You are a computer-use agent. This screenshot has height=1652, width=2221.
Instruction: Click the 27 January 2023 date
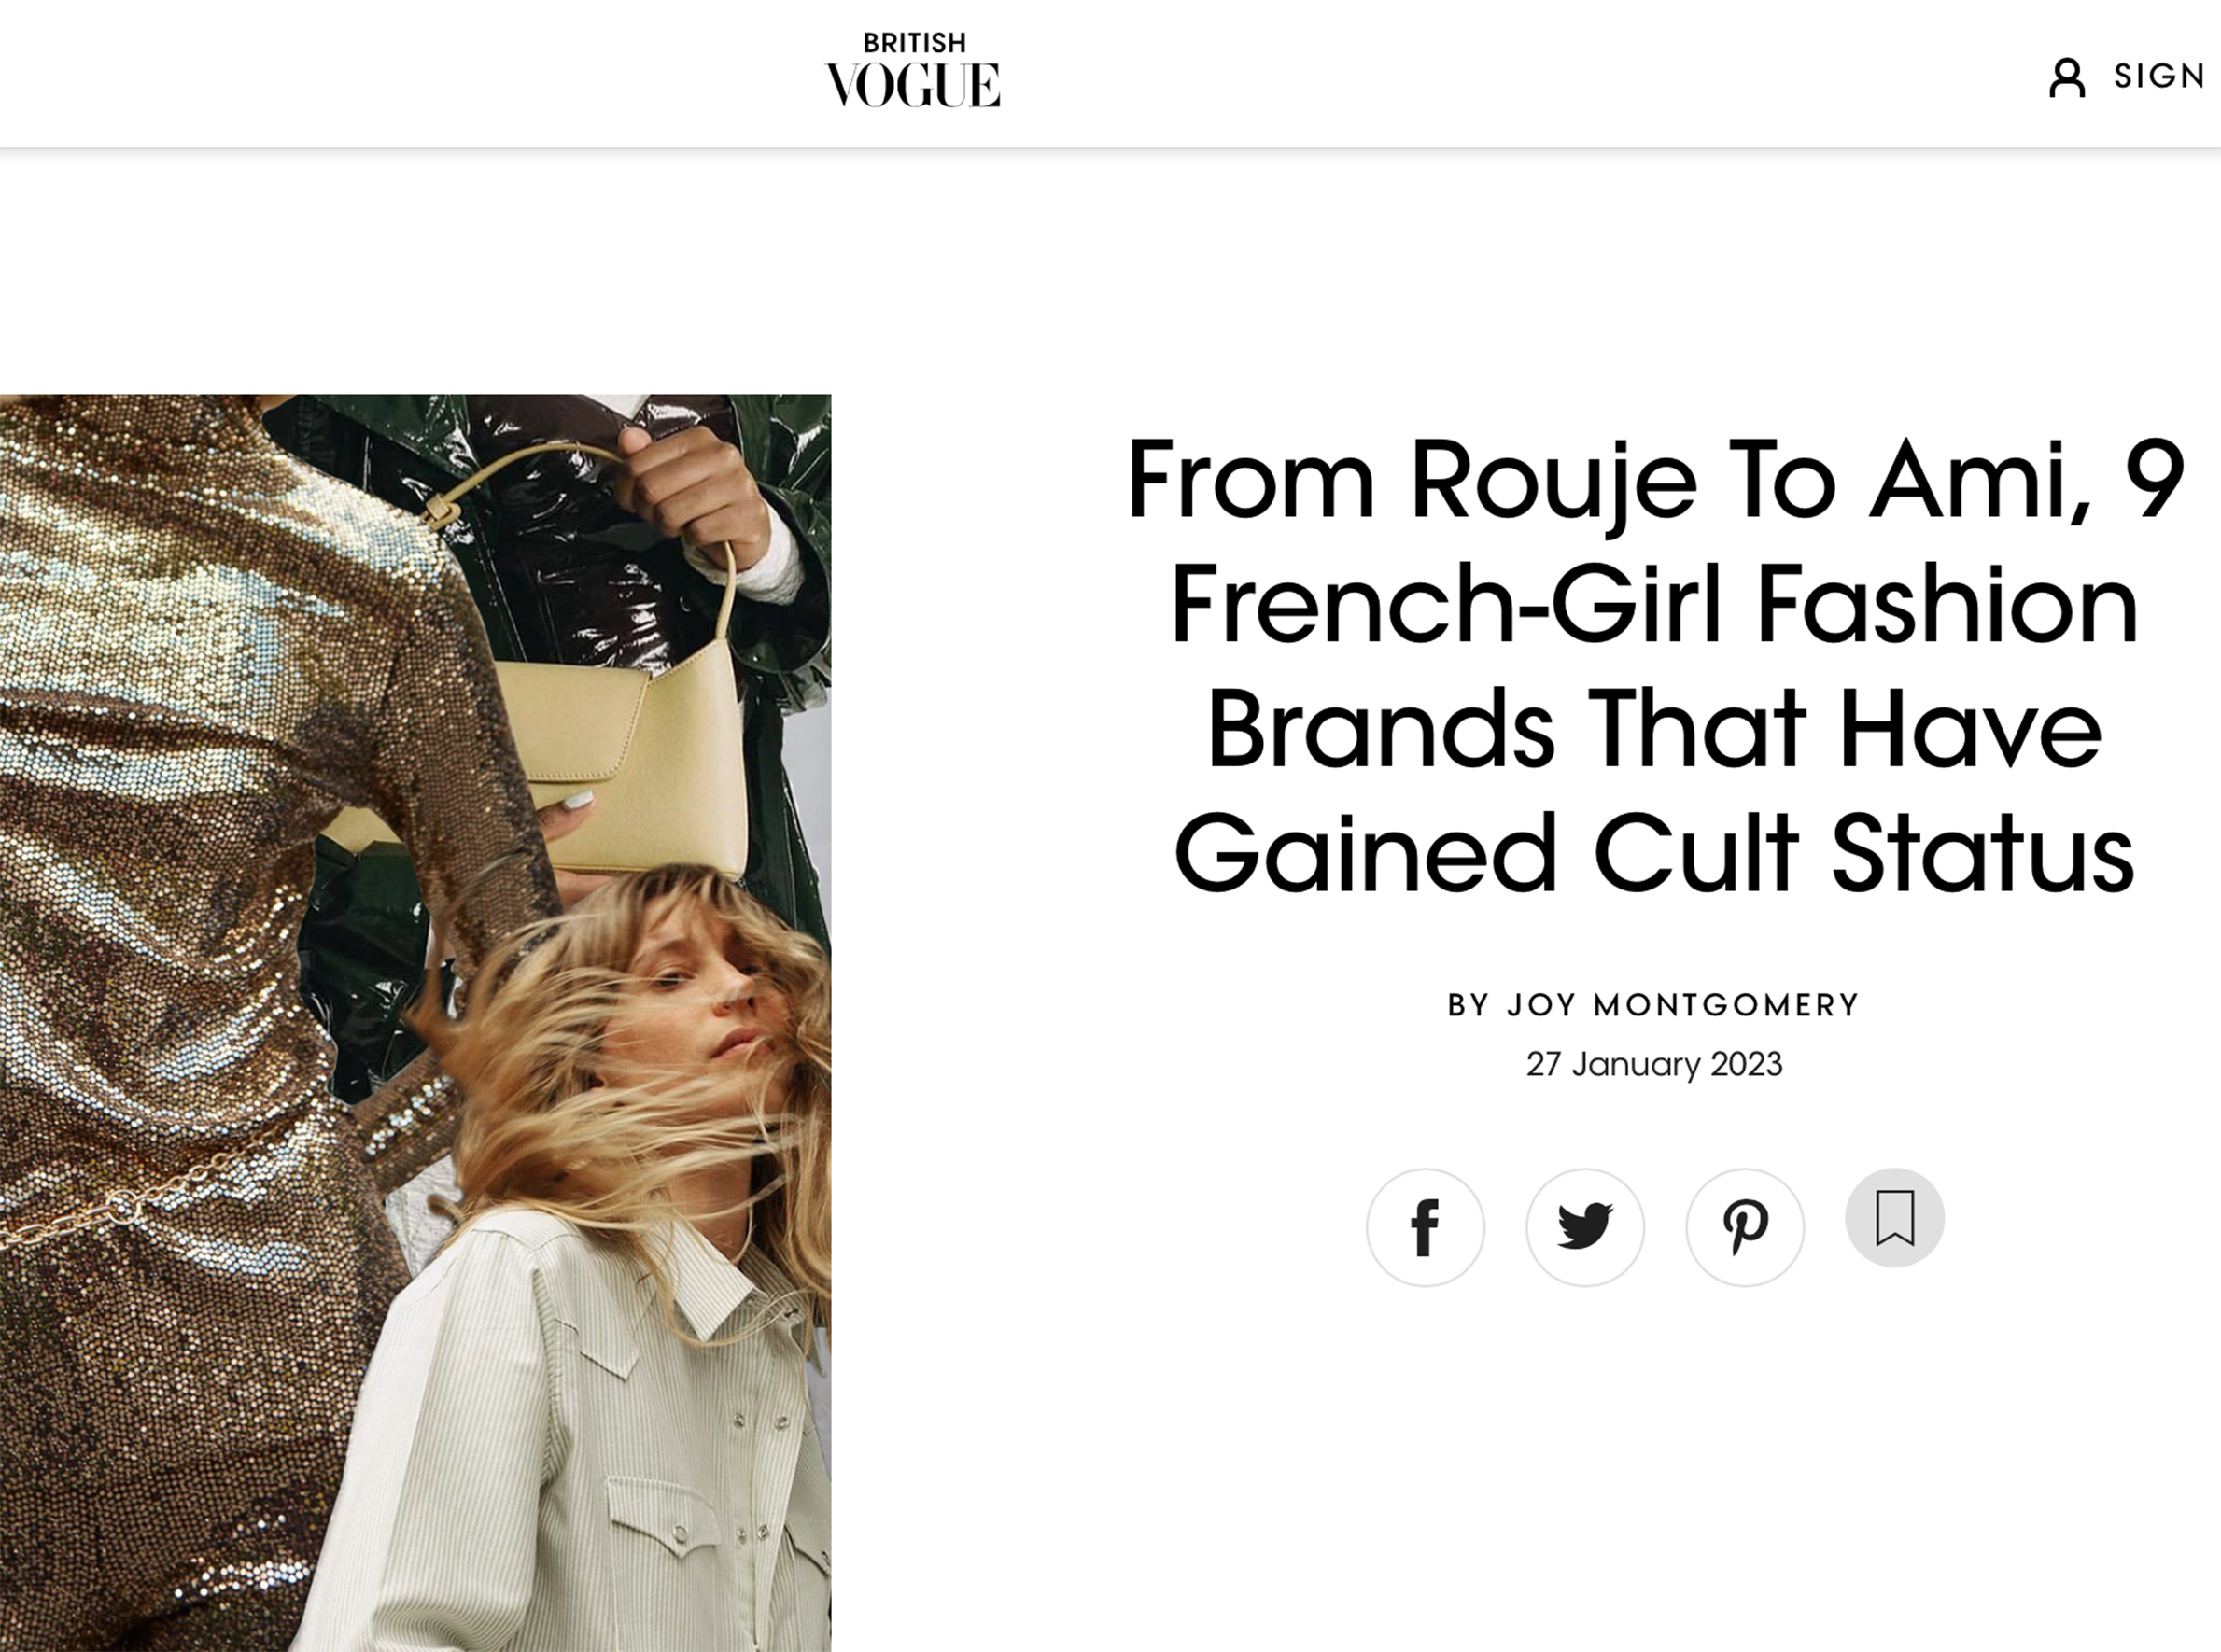coord(1654,1064)
